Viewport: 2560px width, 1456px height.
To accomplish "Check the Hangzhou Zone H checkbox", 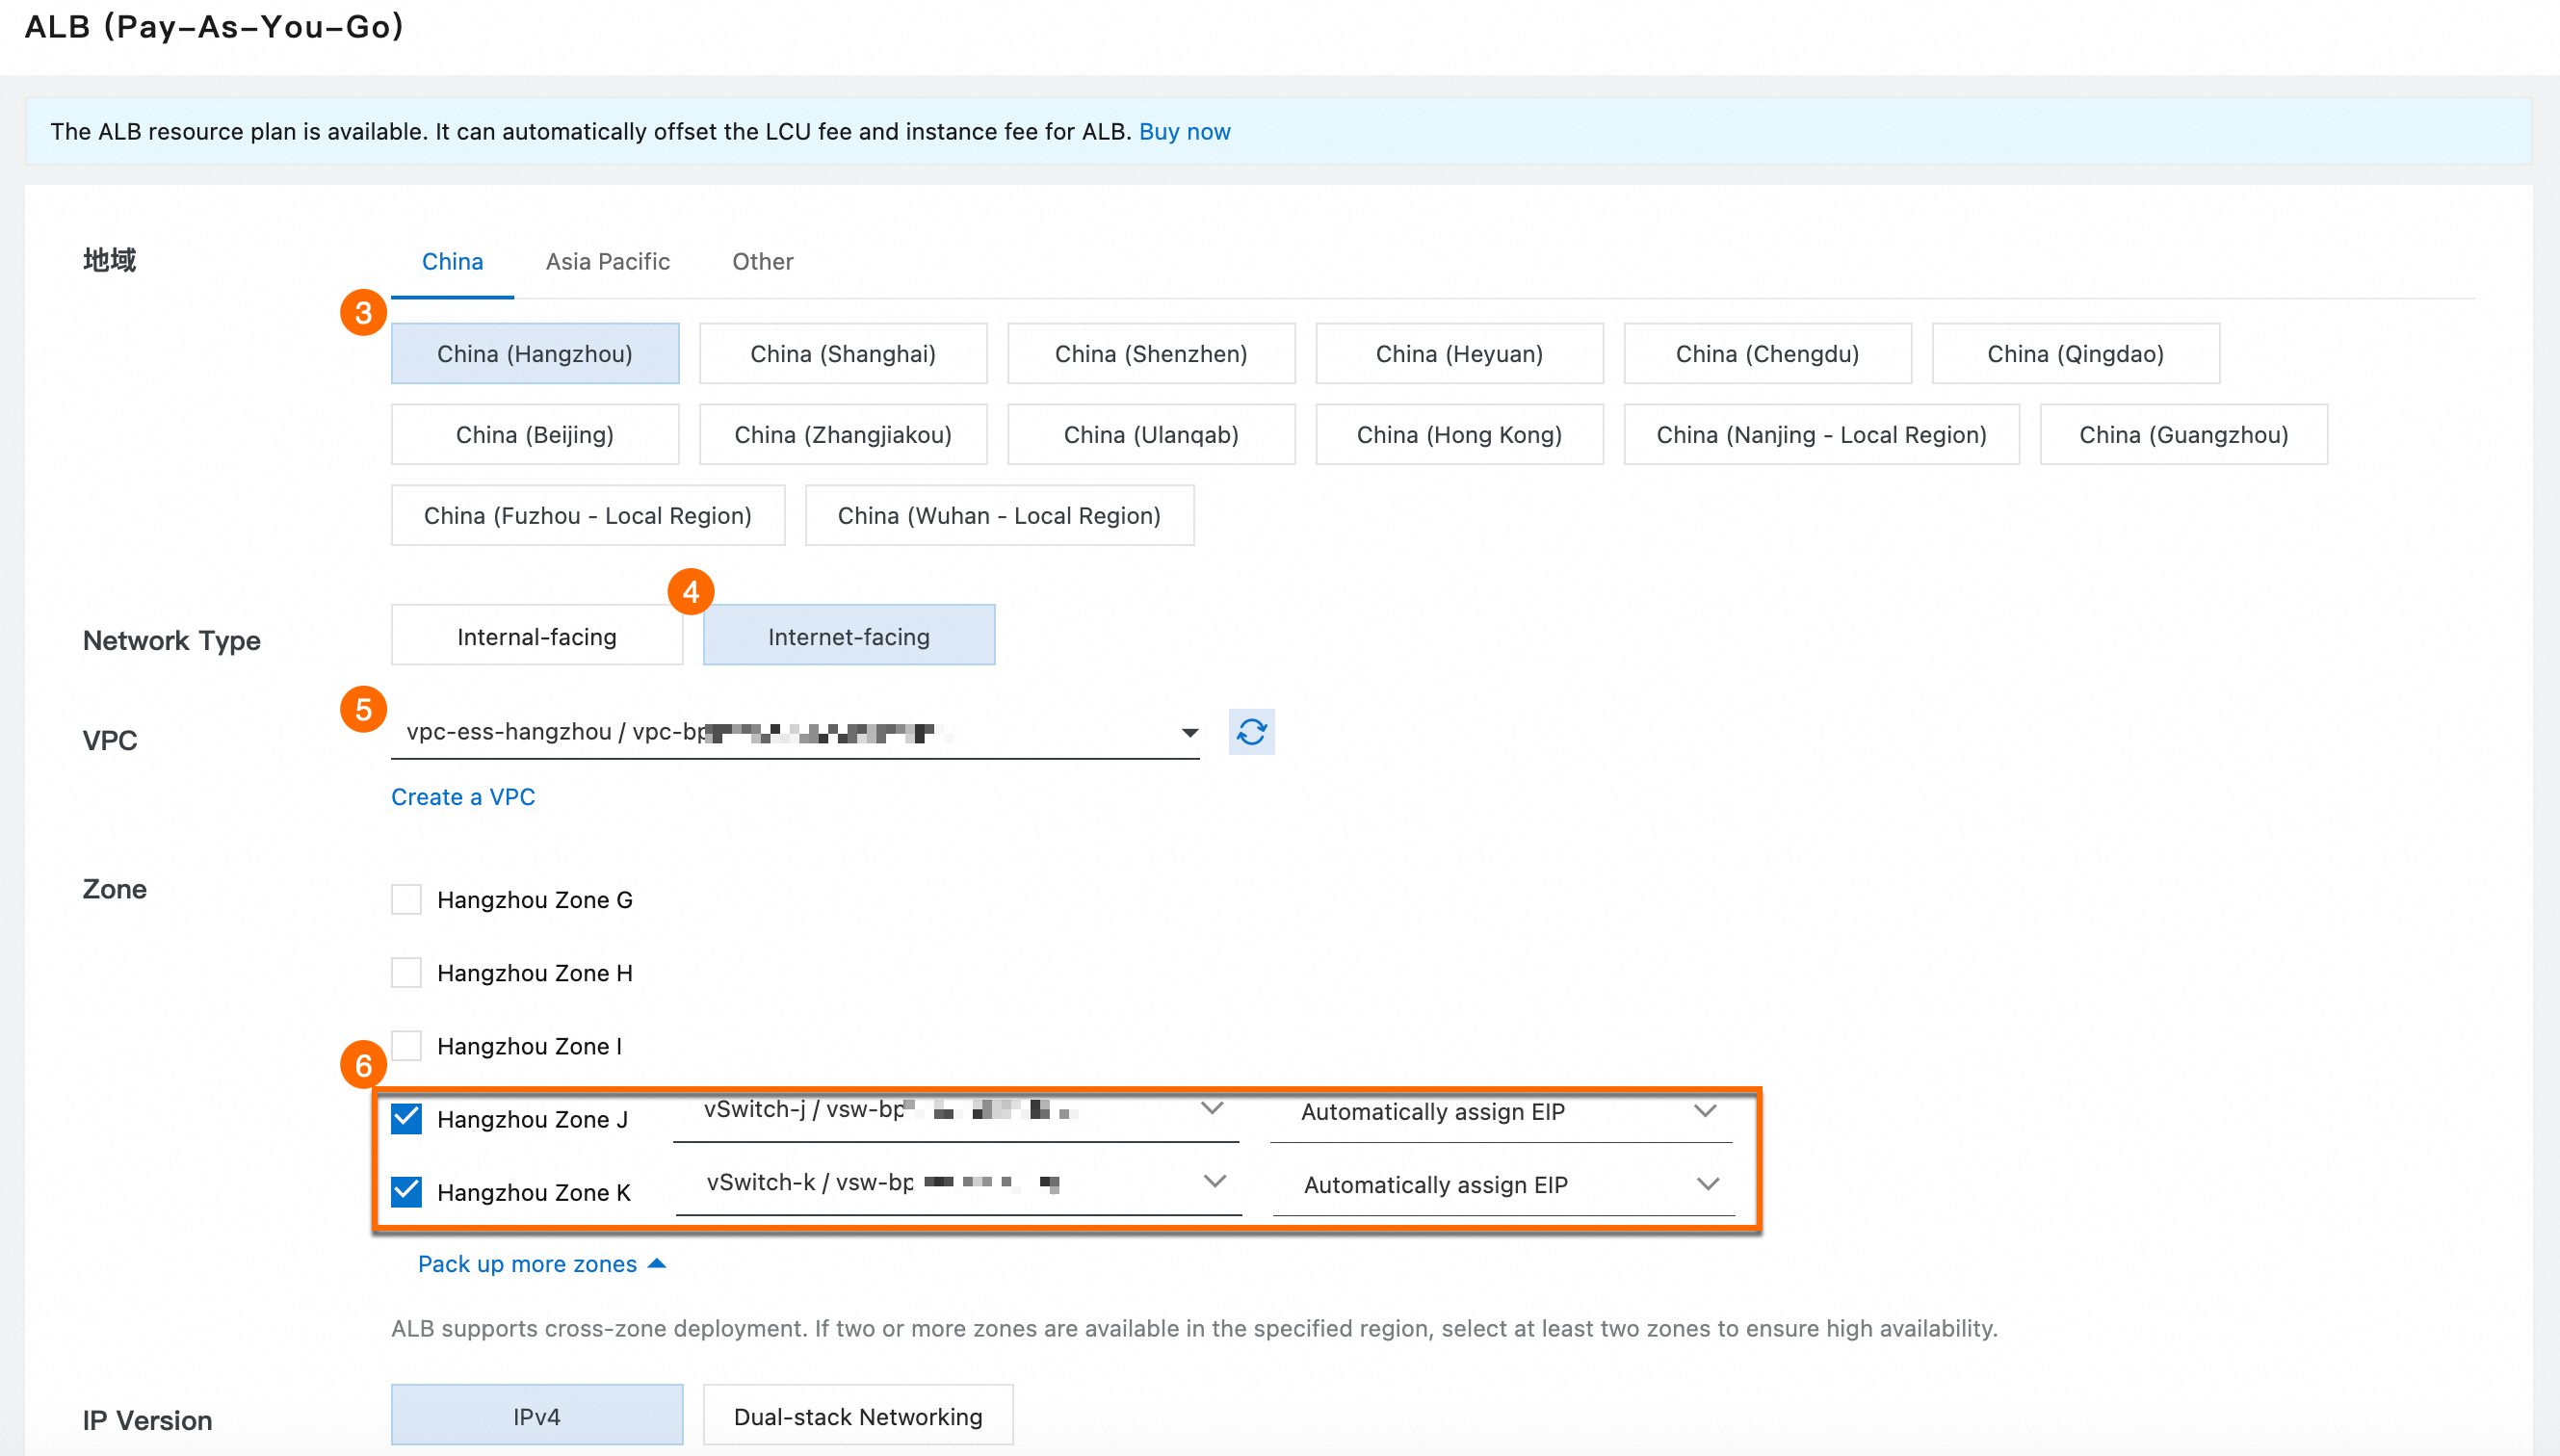I will tap(406, 972).
